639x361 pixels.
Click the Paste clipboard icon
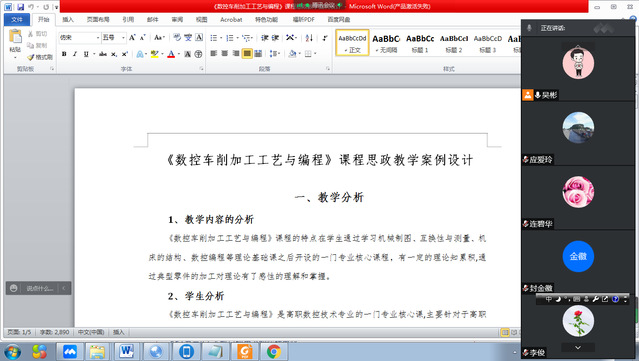(x=15, y=41)
